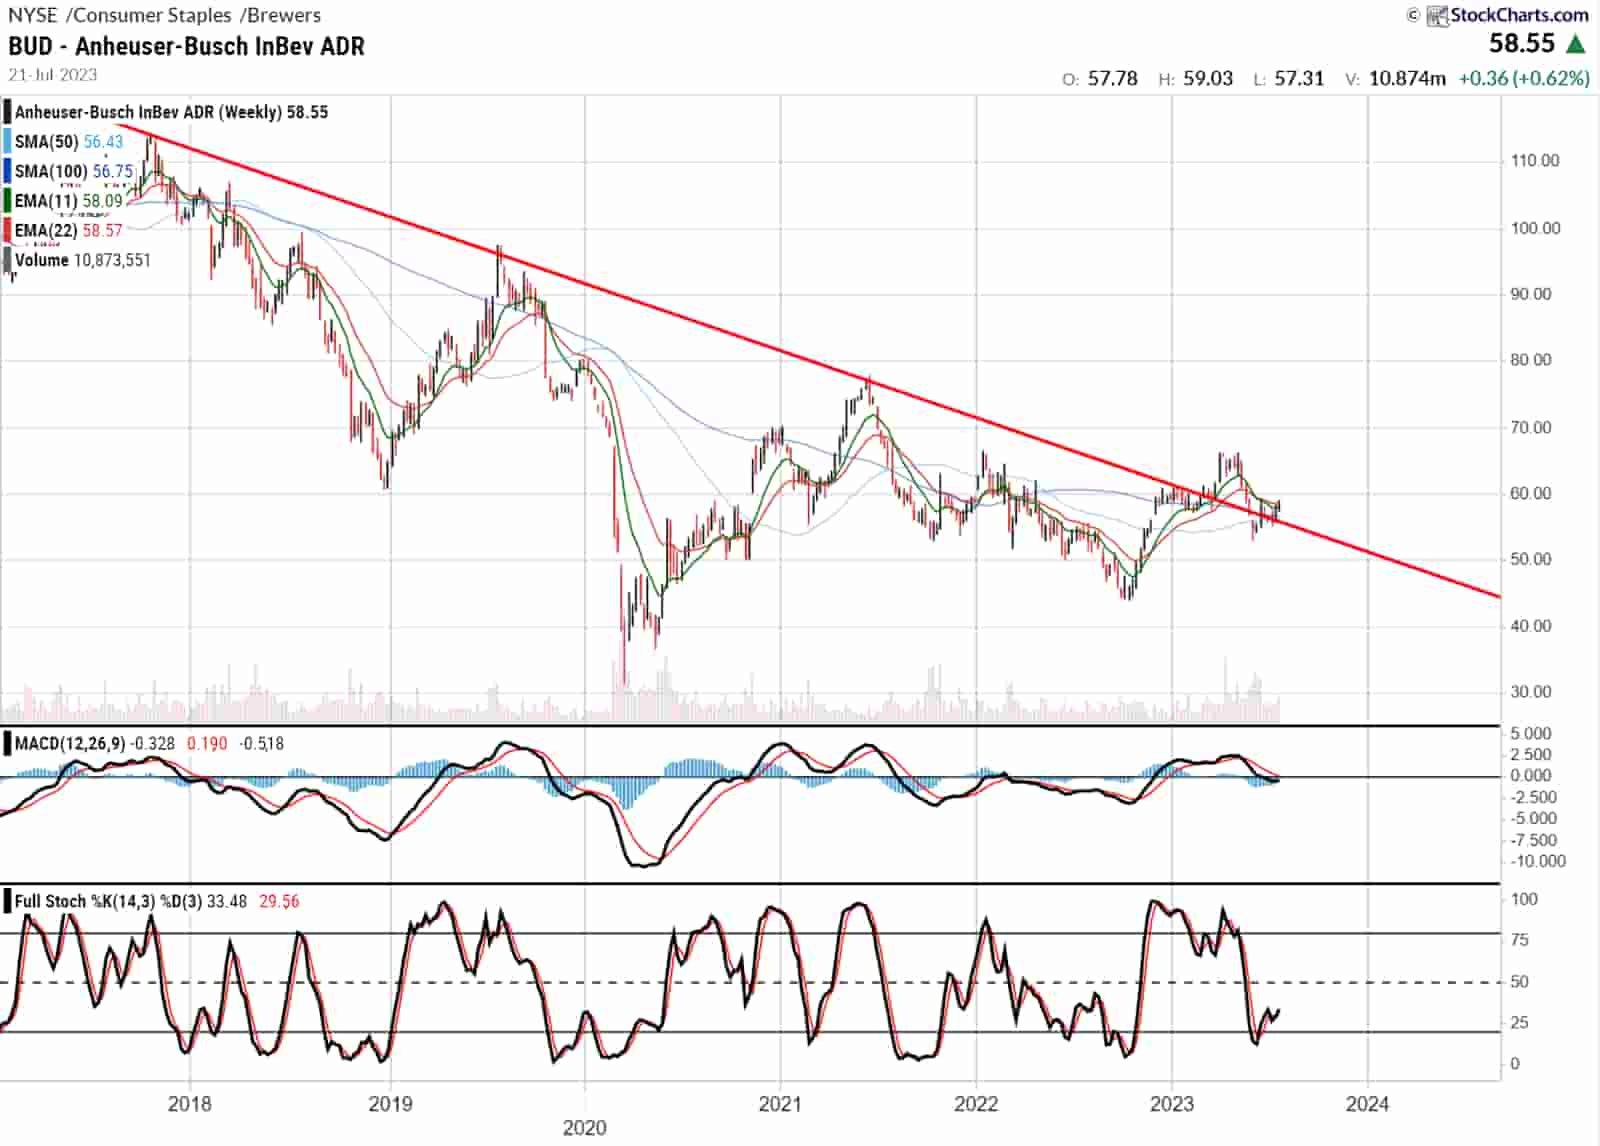1600x1146 pixels.
Task: Click the 2020 label on the date axis
Action: (x=585, y=1127)
